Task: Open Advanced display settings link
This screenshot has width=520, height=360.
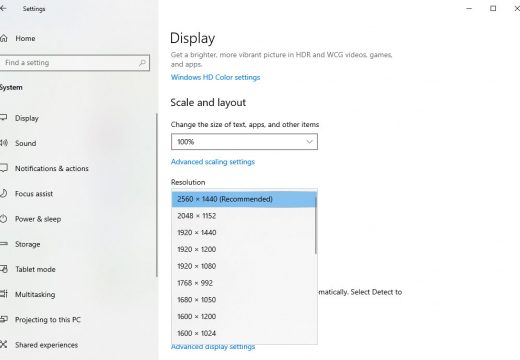Action: point(213,347)
